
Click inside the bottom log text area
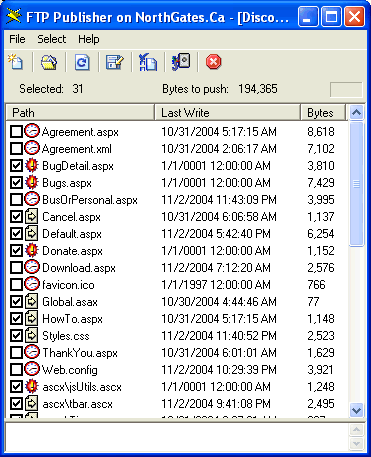tap(176, 437)
